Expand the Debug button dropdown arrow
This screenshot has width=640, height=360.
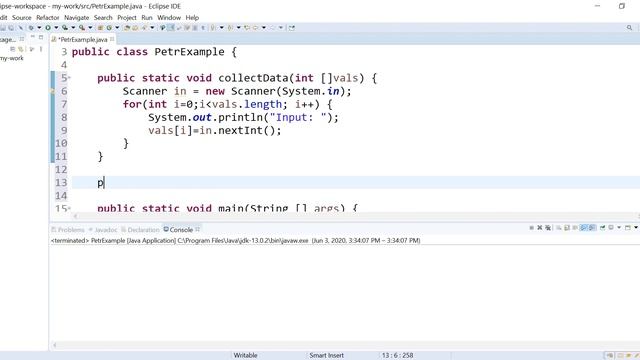[x=39, y=28]
